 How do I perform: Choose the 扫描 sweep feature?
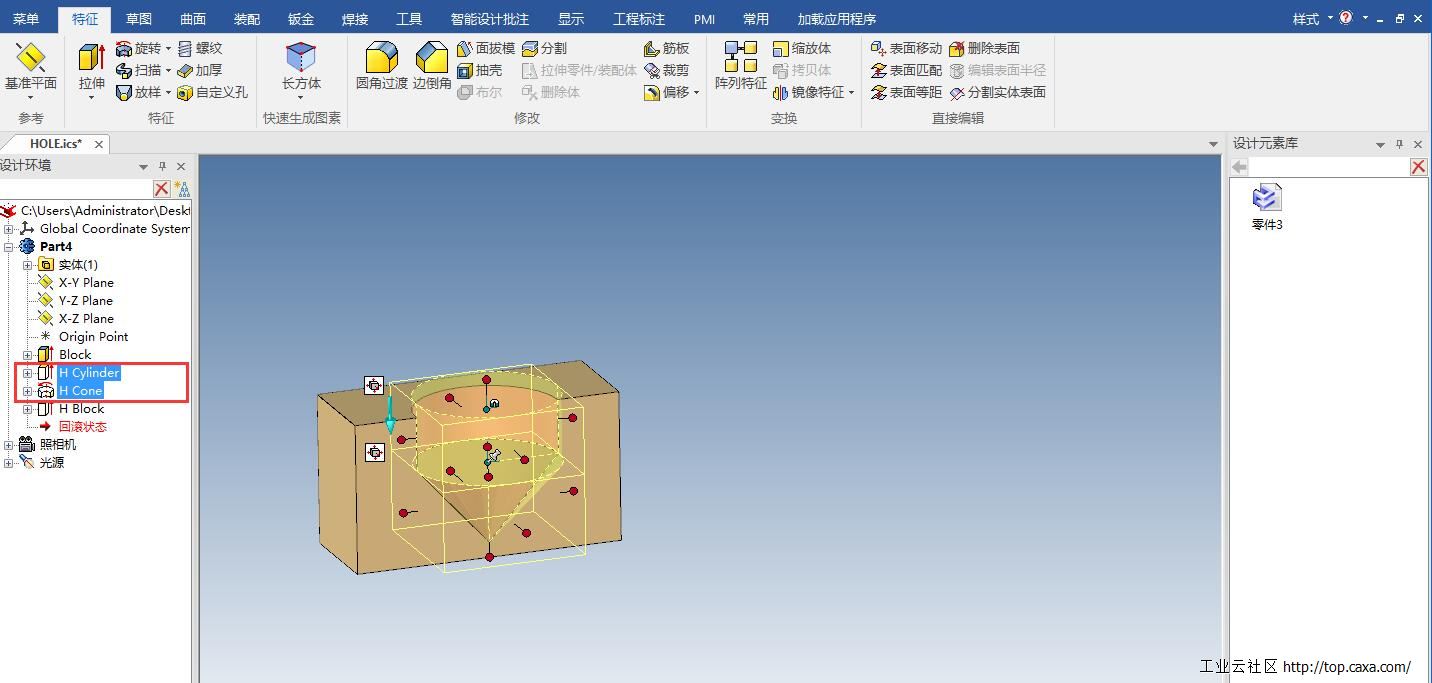pos(138,70)
